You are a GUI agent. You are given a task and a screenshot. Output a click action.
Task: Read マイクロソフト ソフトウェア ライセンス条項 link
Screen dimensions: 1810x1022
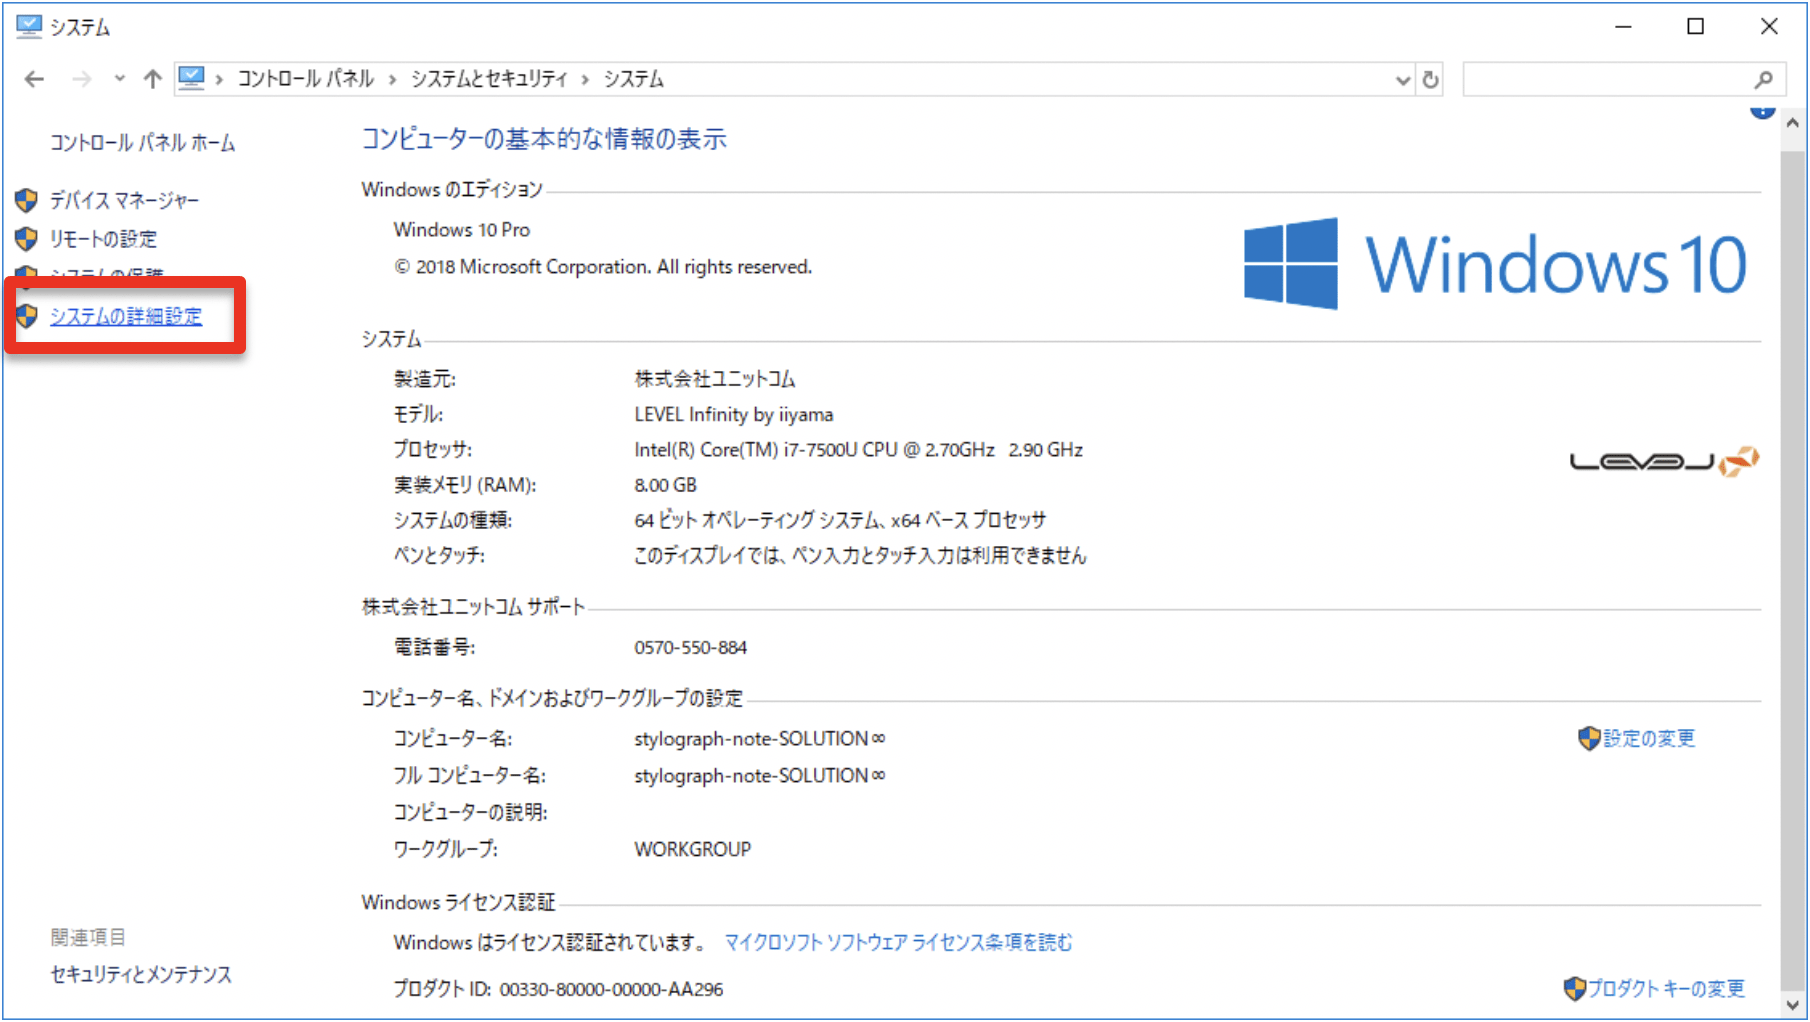coord(898,942)
